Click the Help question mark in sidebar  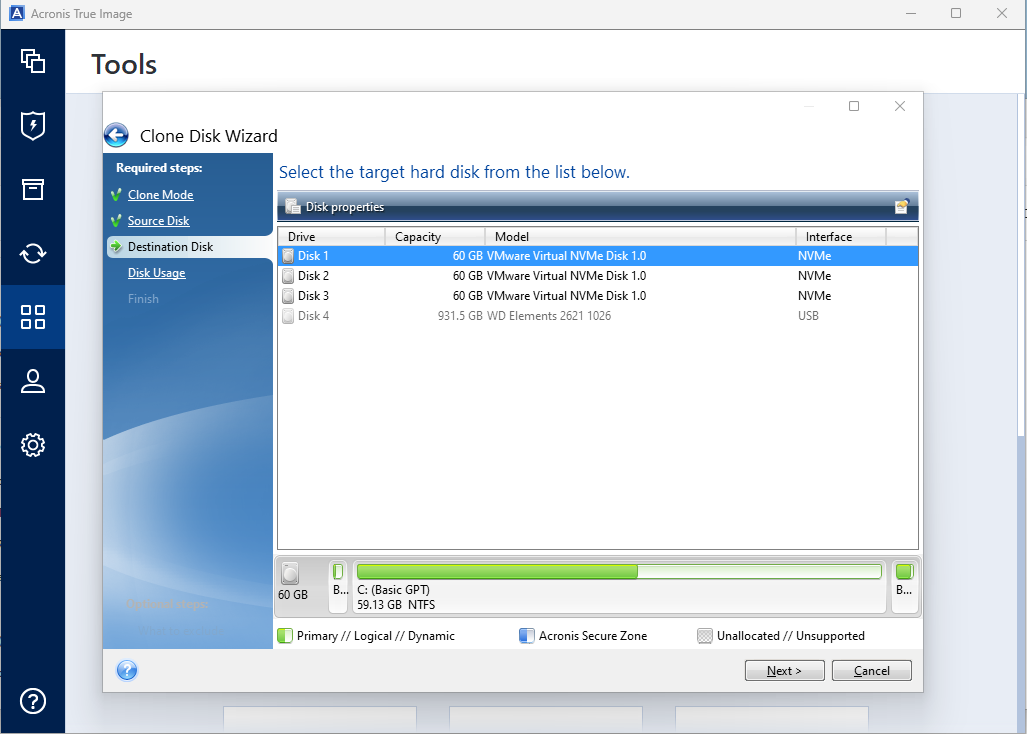tap(33, 700)
